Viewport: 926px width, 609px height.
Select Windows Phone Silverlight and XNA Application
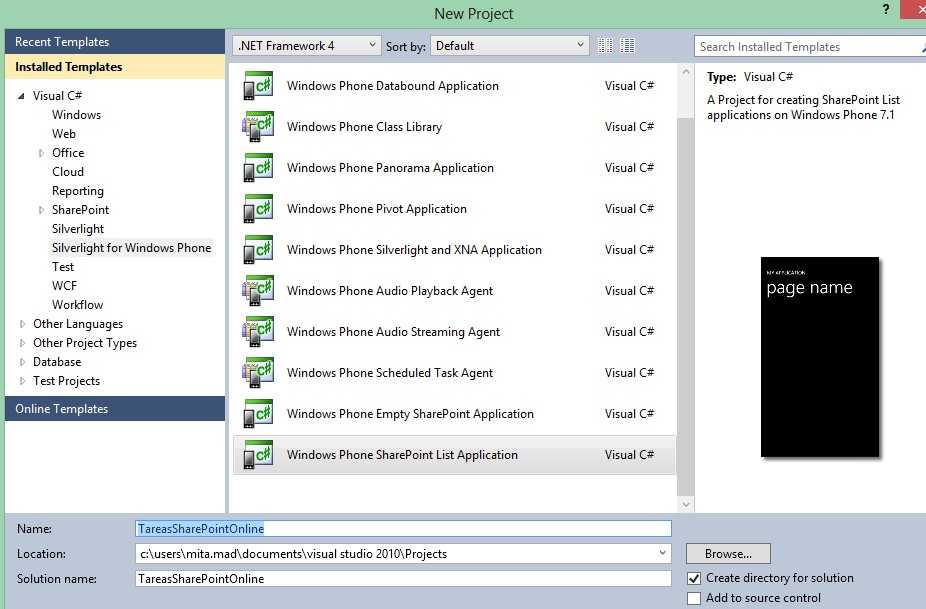[x=454, y=250]
